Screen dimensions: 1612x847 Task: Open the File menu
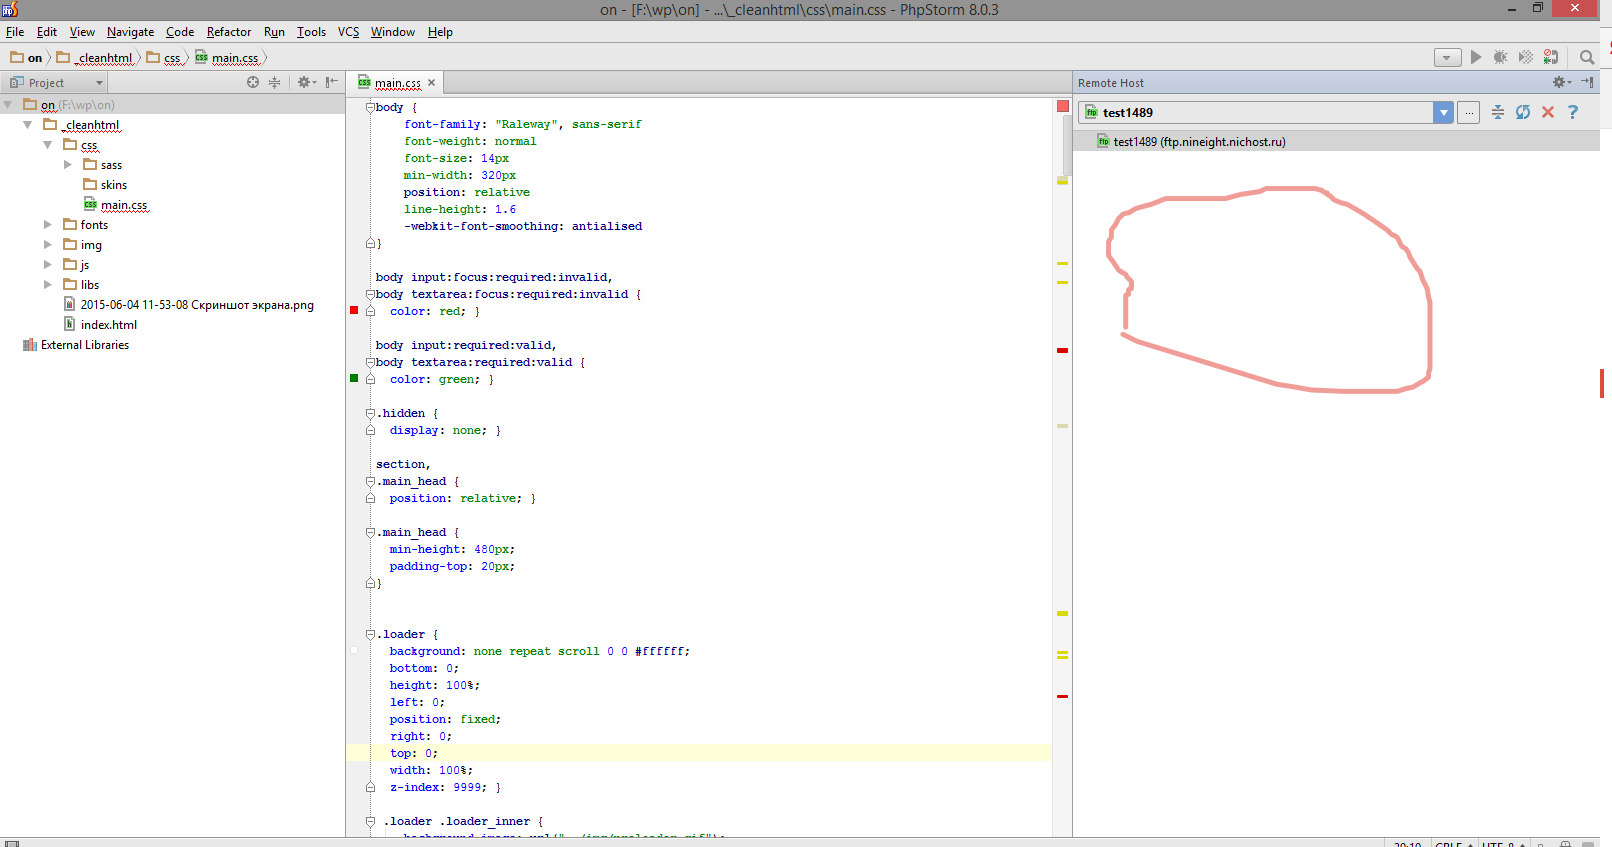pos(15,32)
